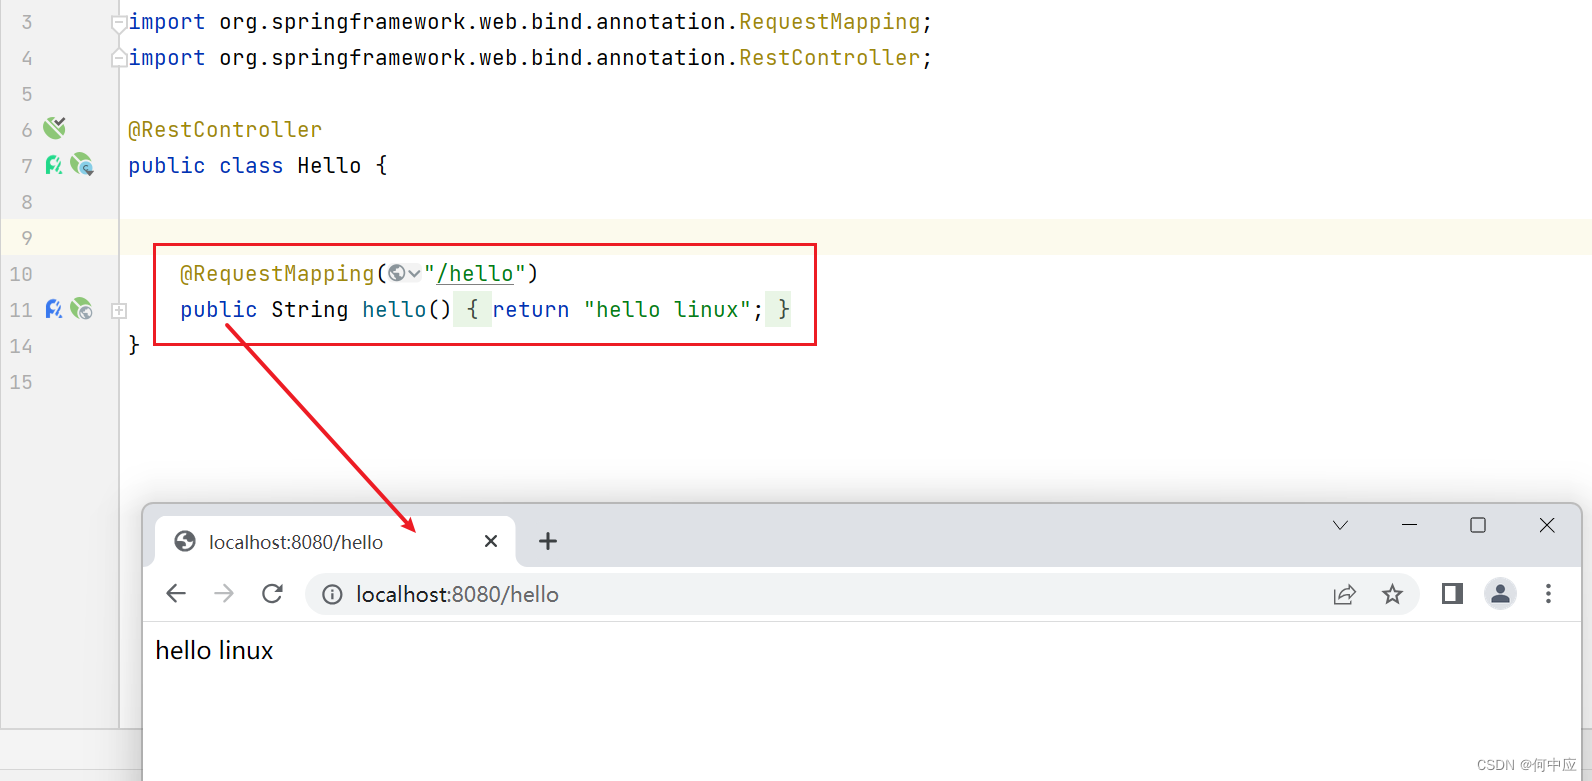Go forward in the browser

tap(224, 594)
